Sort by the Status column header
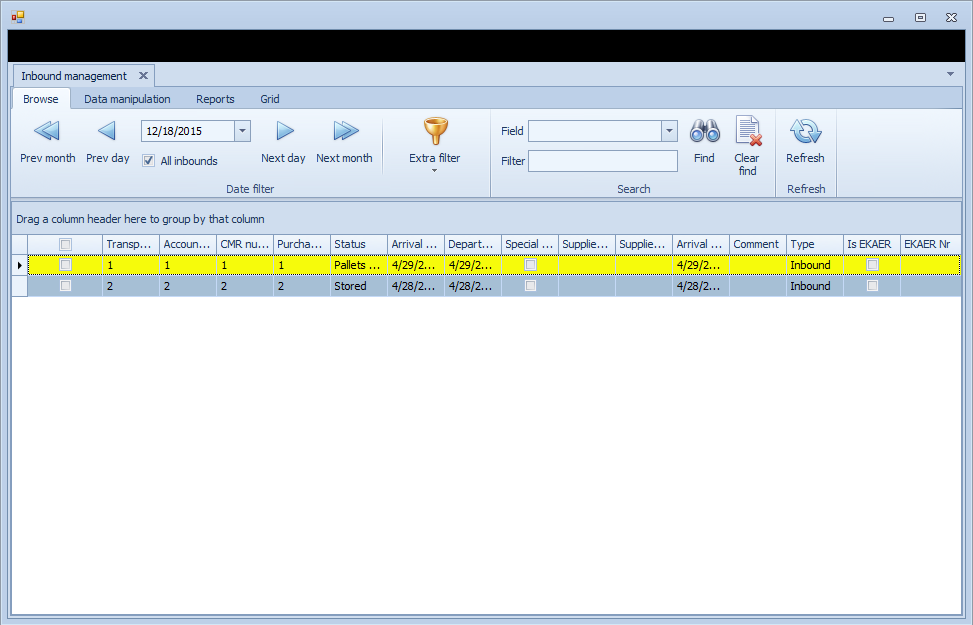973x625 pixels. coord(358,244)
